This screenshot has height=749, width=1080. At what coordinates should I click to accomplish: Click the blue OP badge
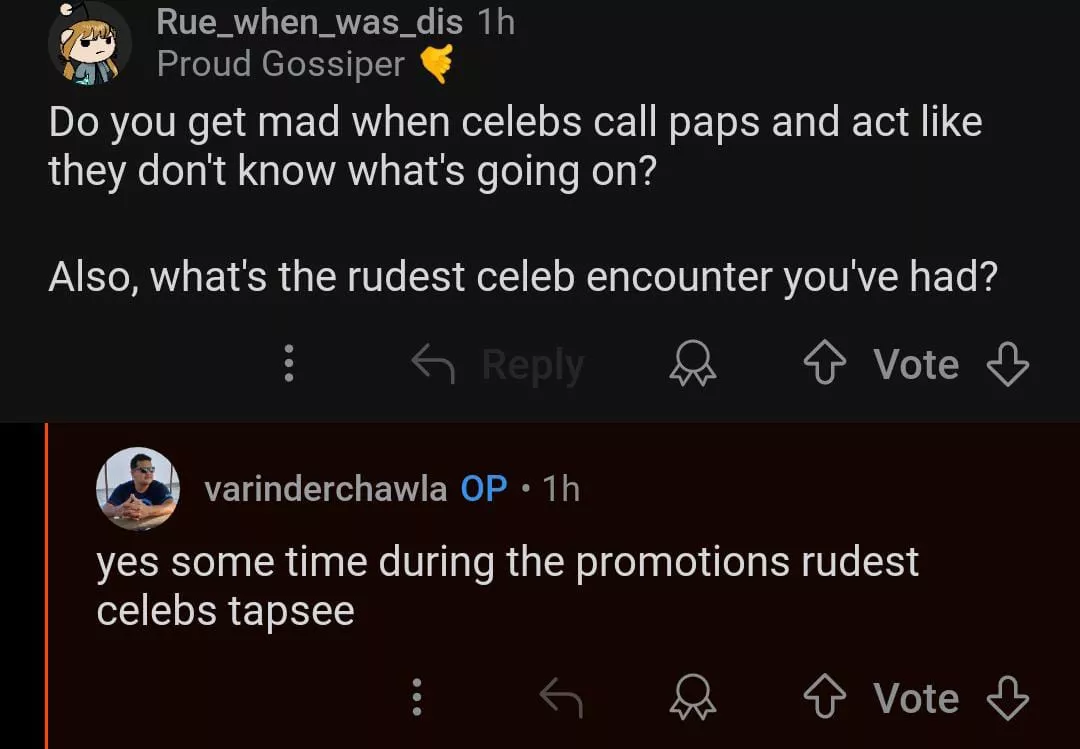[x=484, y=489]
